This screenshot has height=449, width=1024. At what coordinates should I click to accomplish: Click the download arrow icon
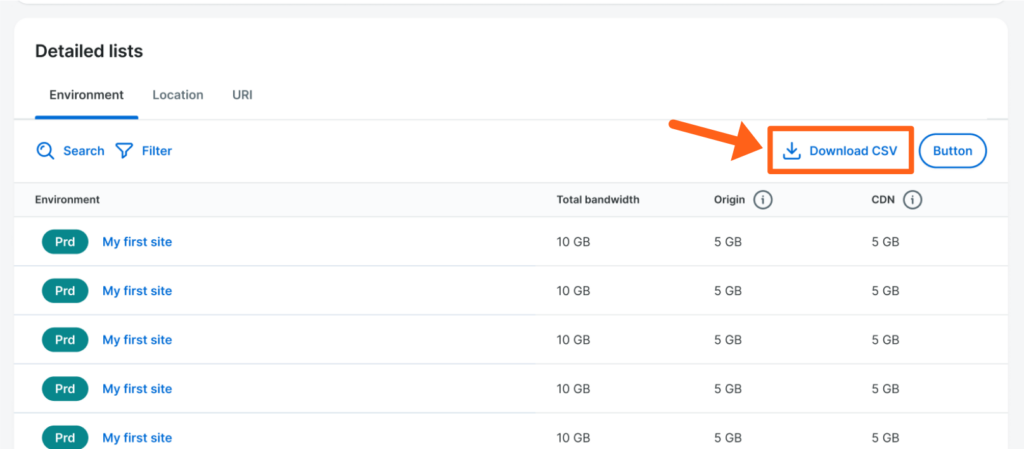click(791, 151)
